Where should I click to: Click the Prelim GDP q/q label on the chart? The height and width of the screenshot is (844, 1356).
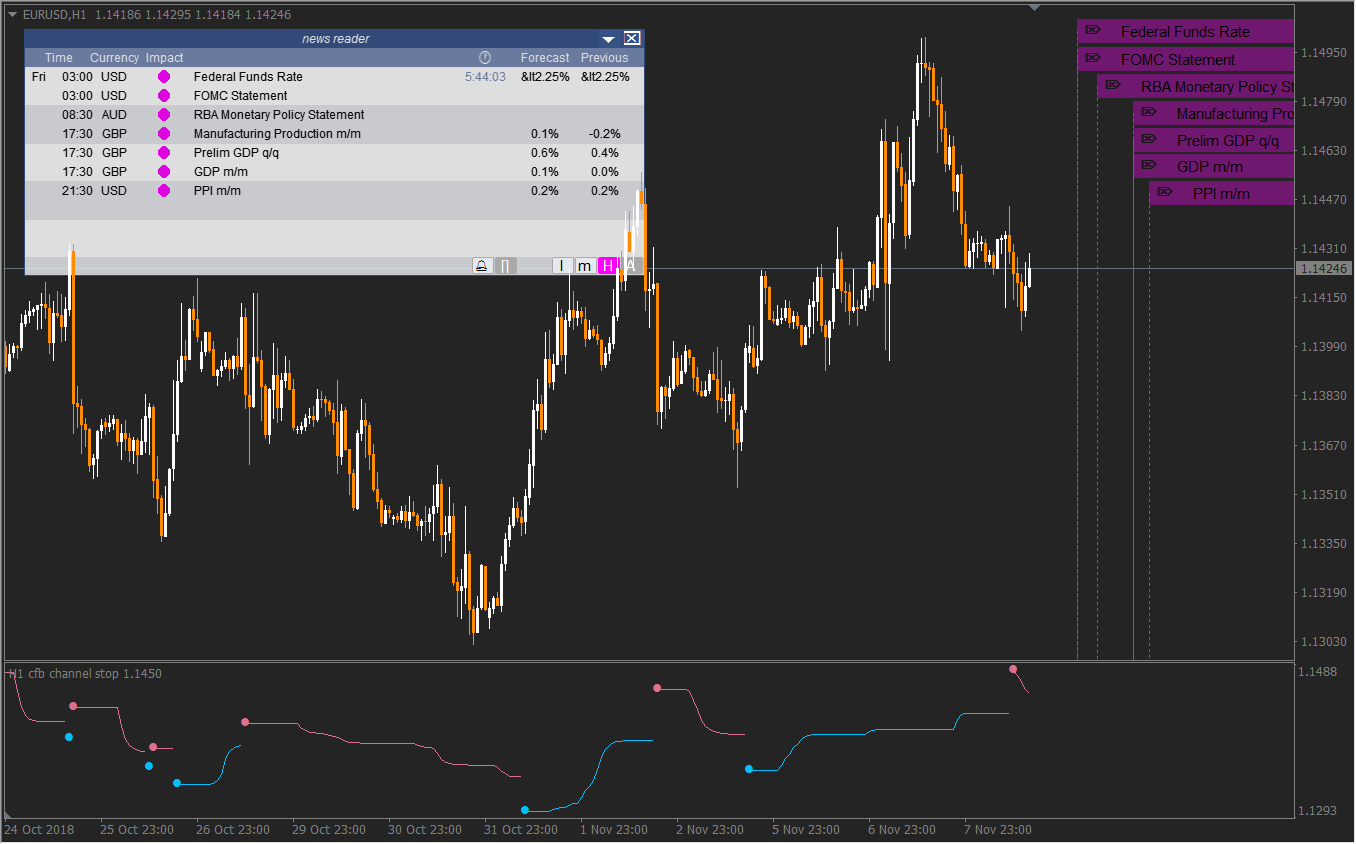(1228, 141)
